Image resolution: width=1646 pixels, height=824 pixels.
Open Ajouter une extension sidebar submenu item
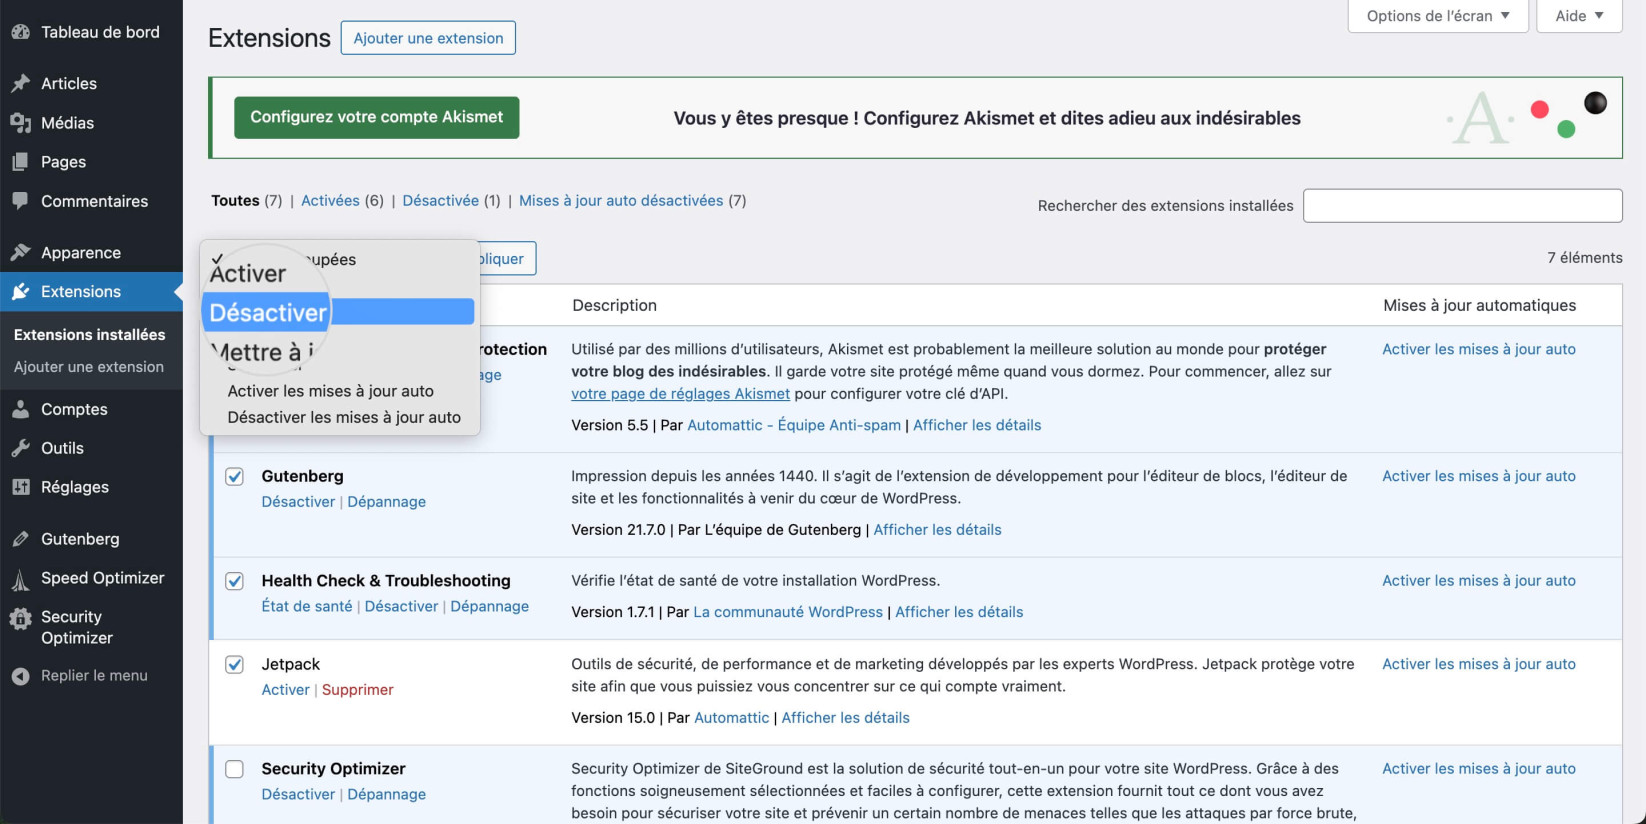click(x=89, y=367)
